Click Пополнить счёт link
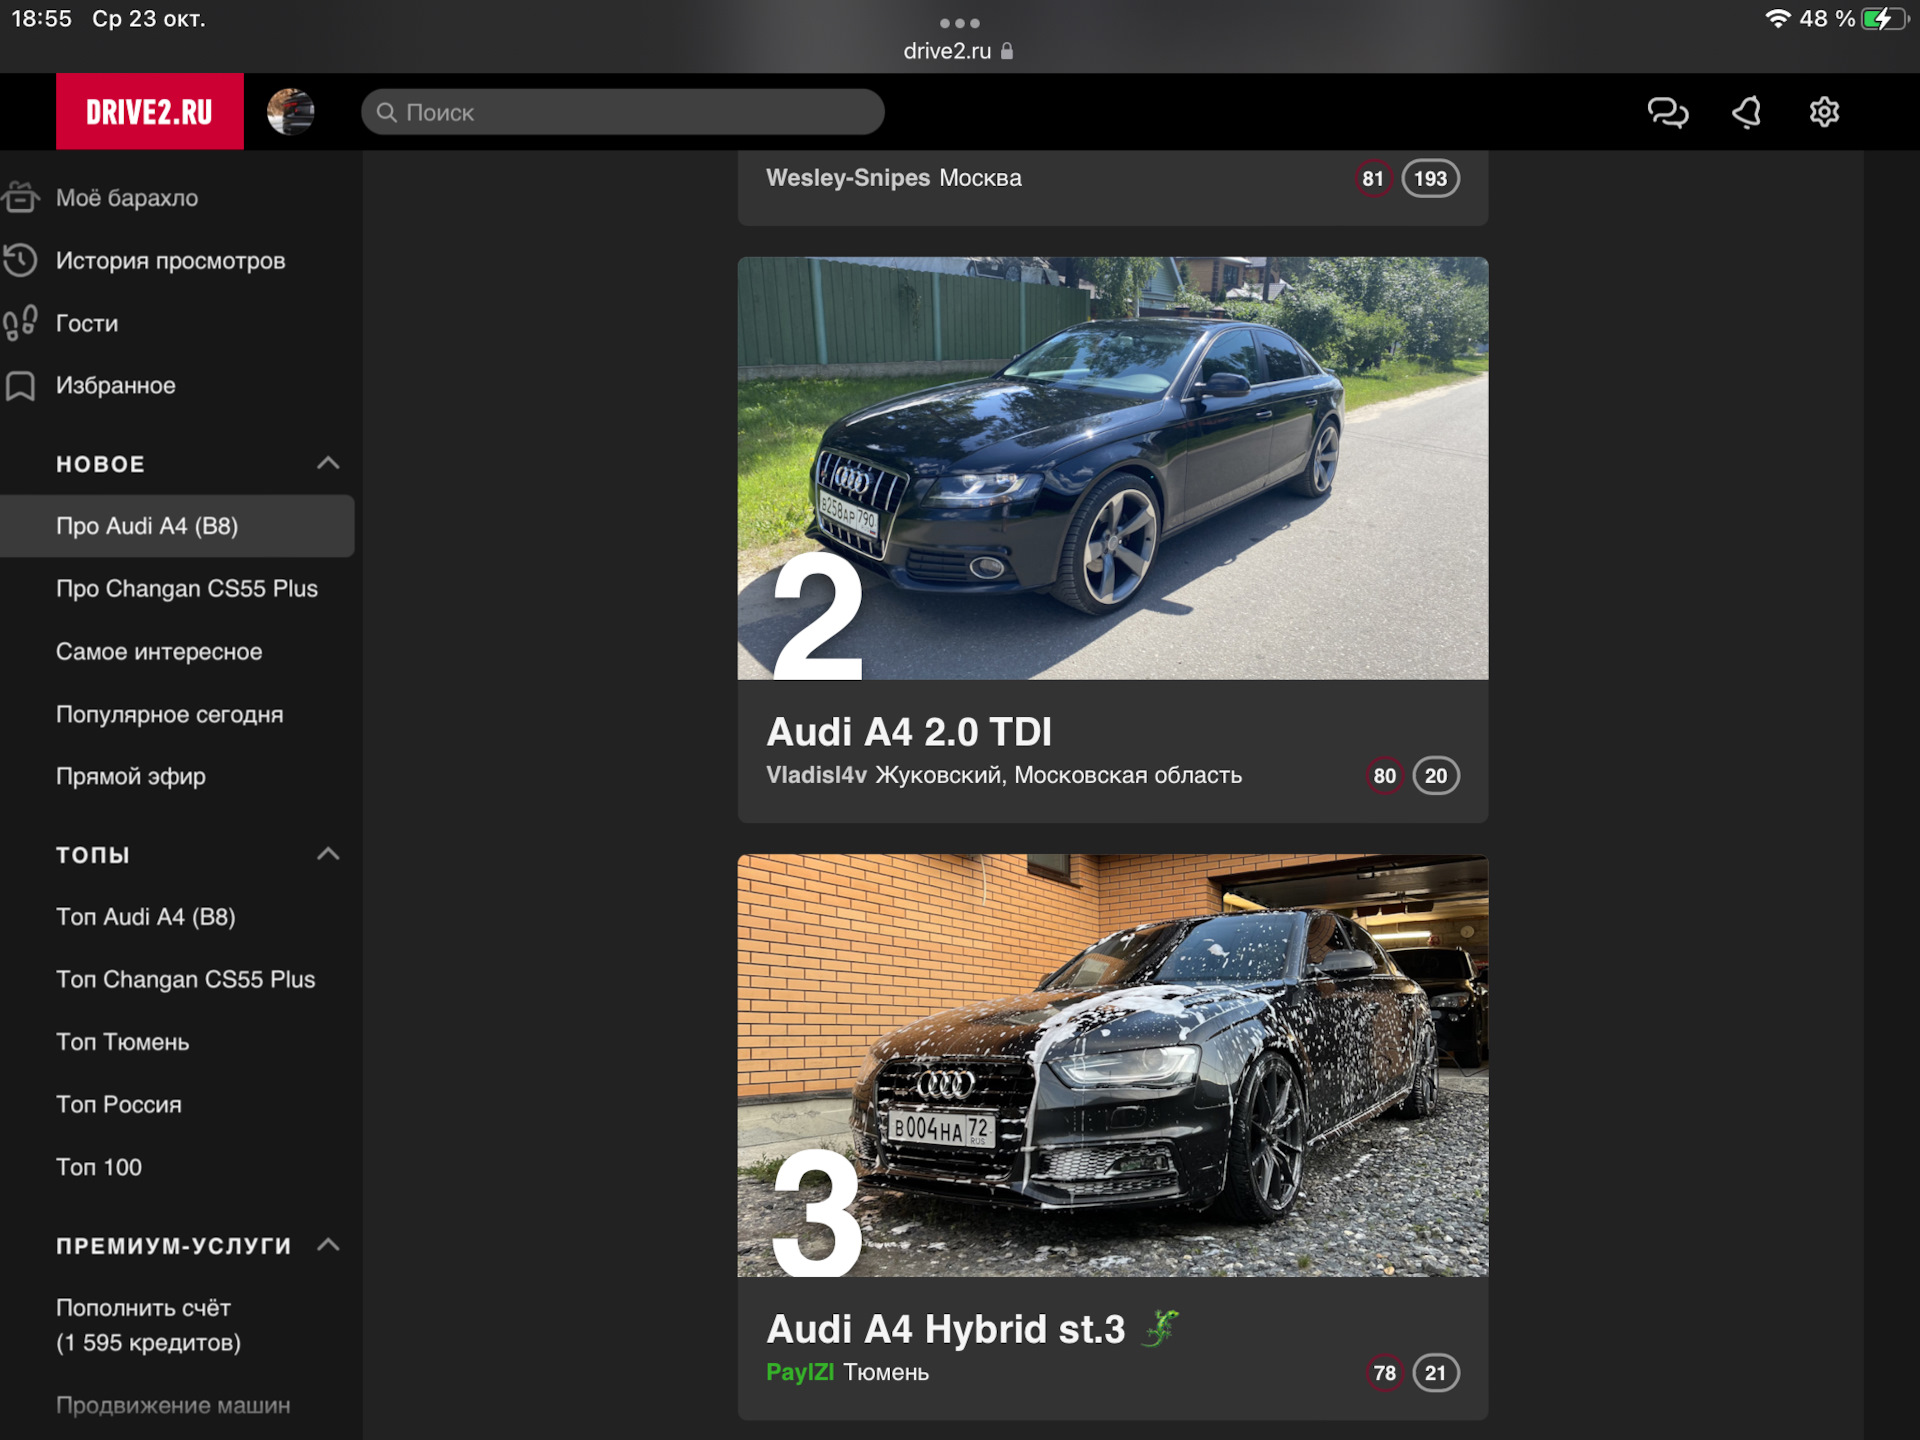The image size is (1920, 1440). tap(148, 1325)
